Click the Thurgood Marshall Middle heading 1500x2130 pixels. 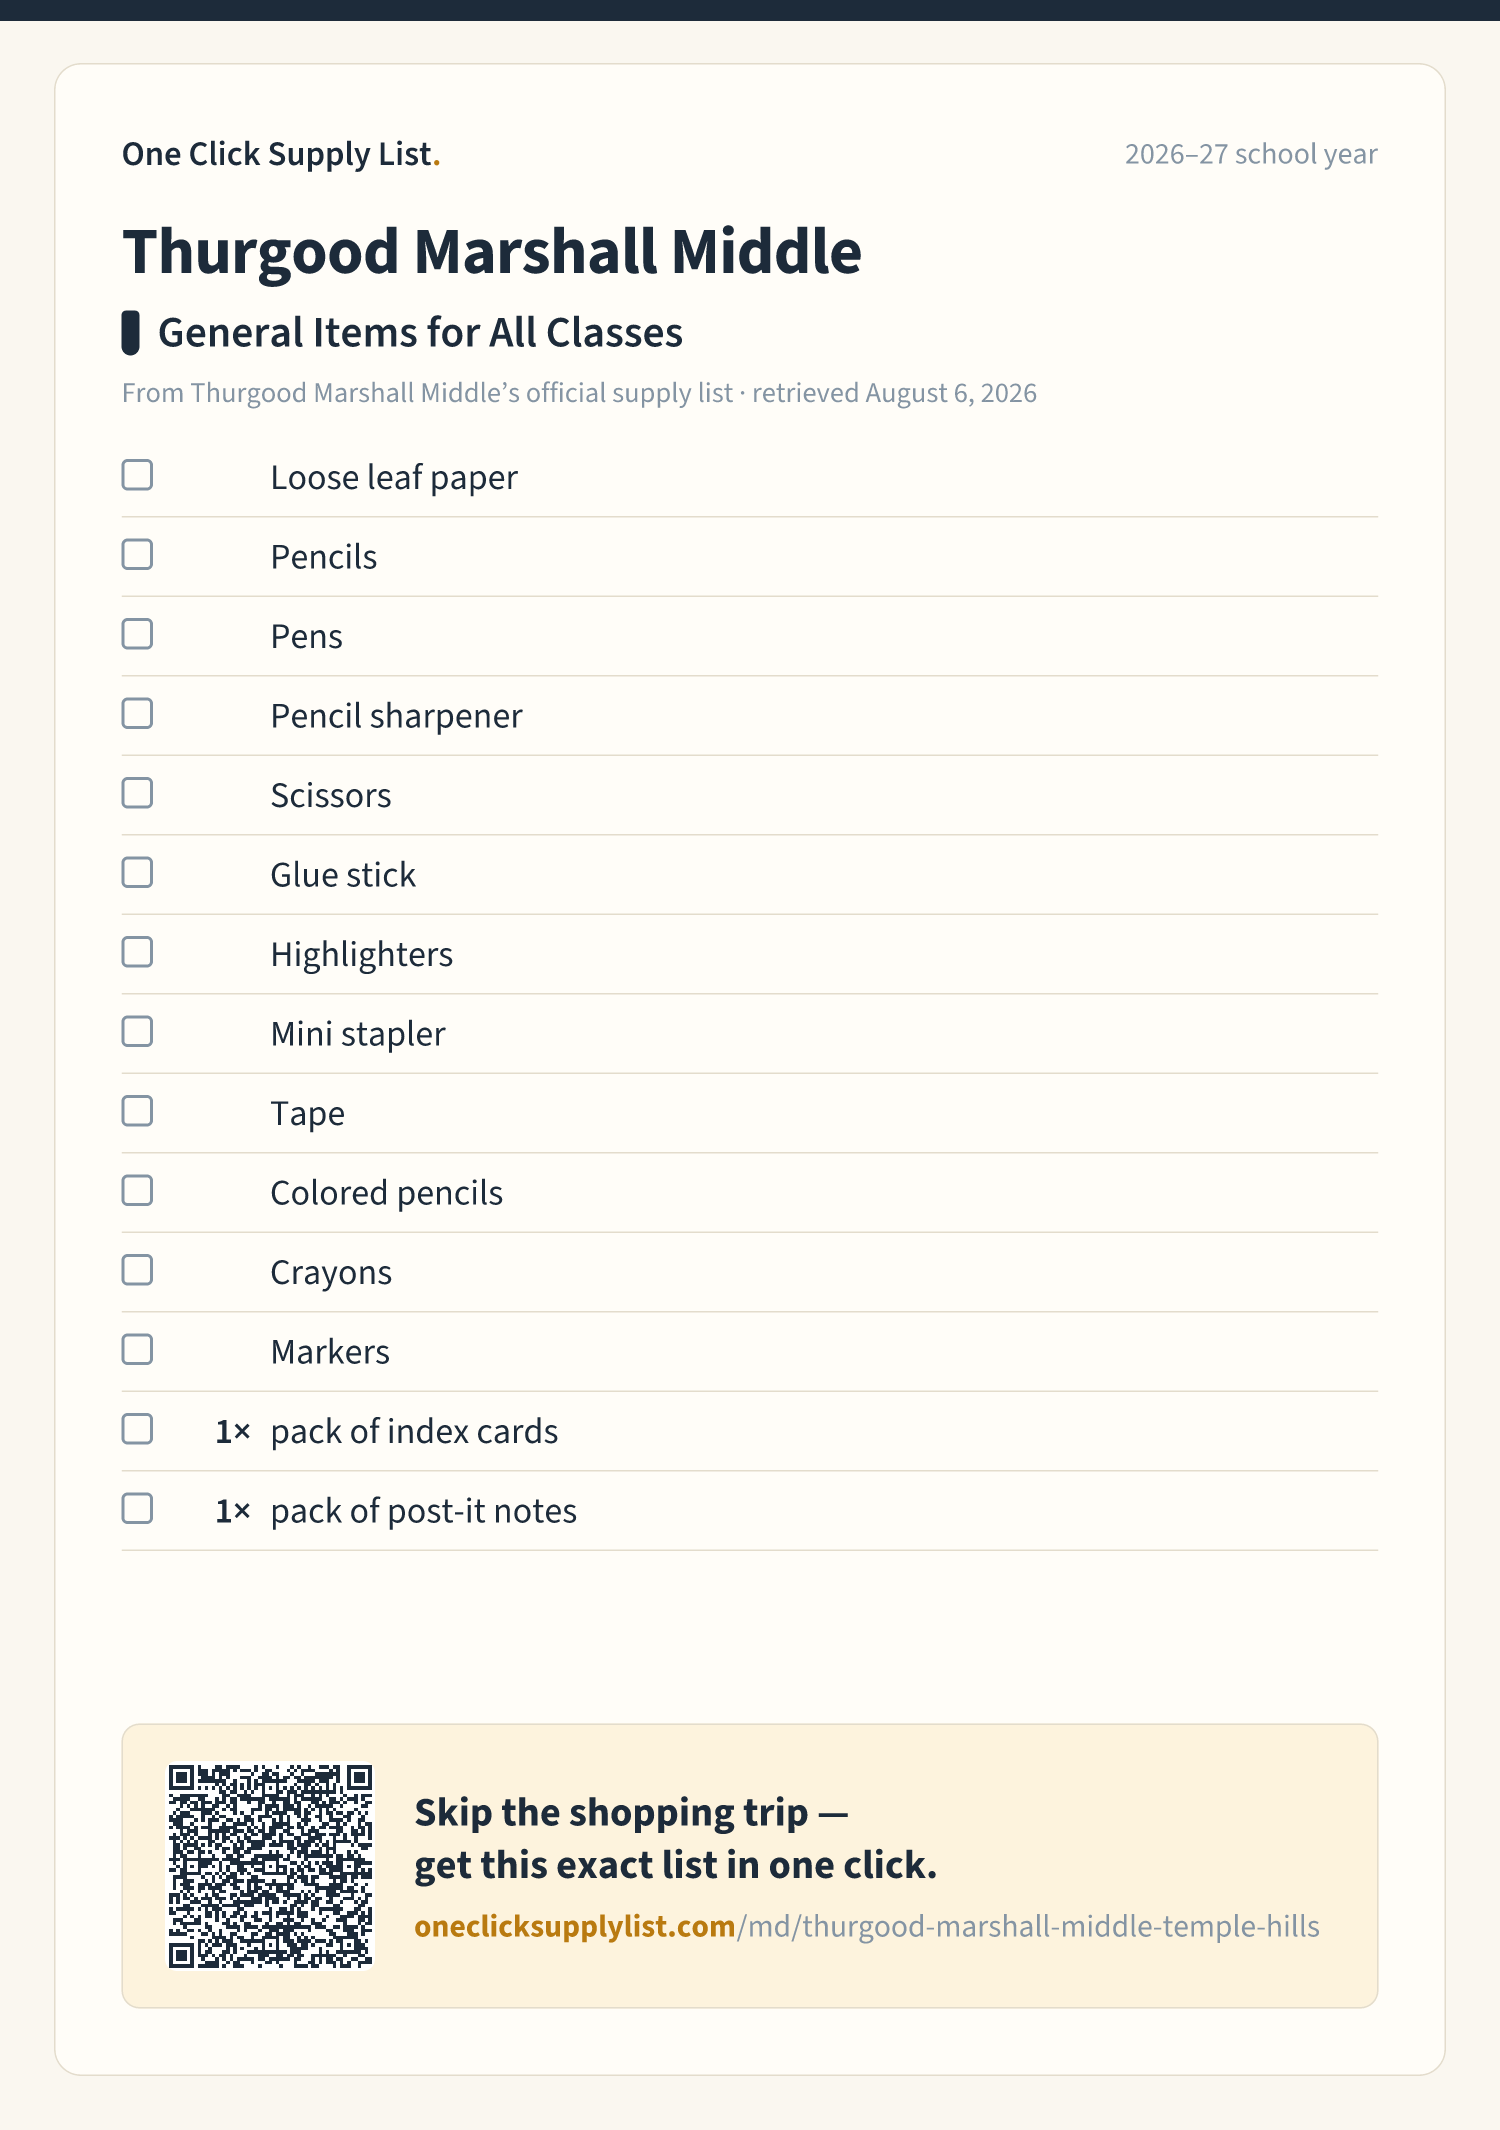coord(492,251)
